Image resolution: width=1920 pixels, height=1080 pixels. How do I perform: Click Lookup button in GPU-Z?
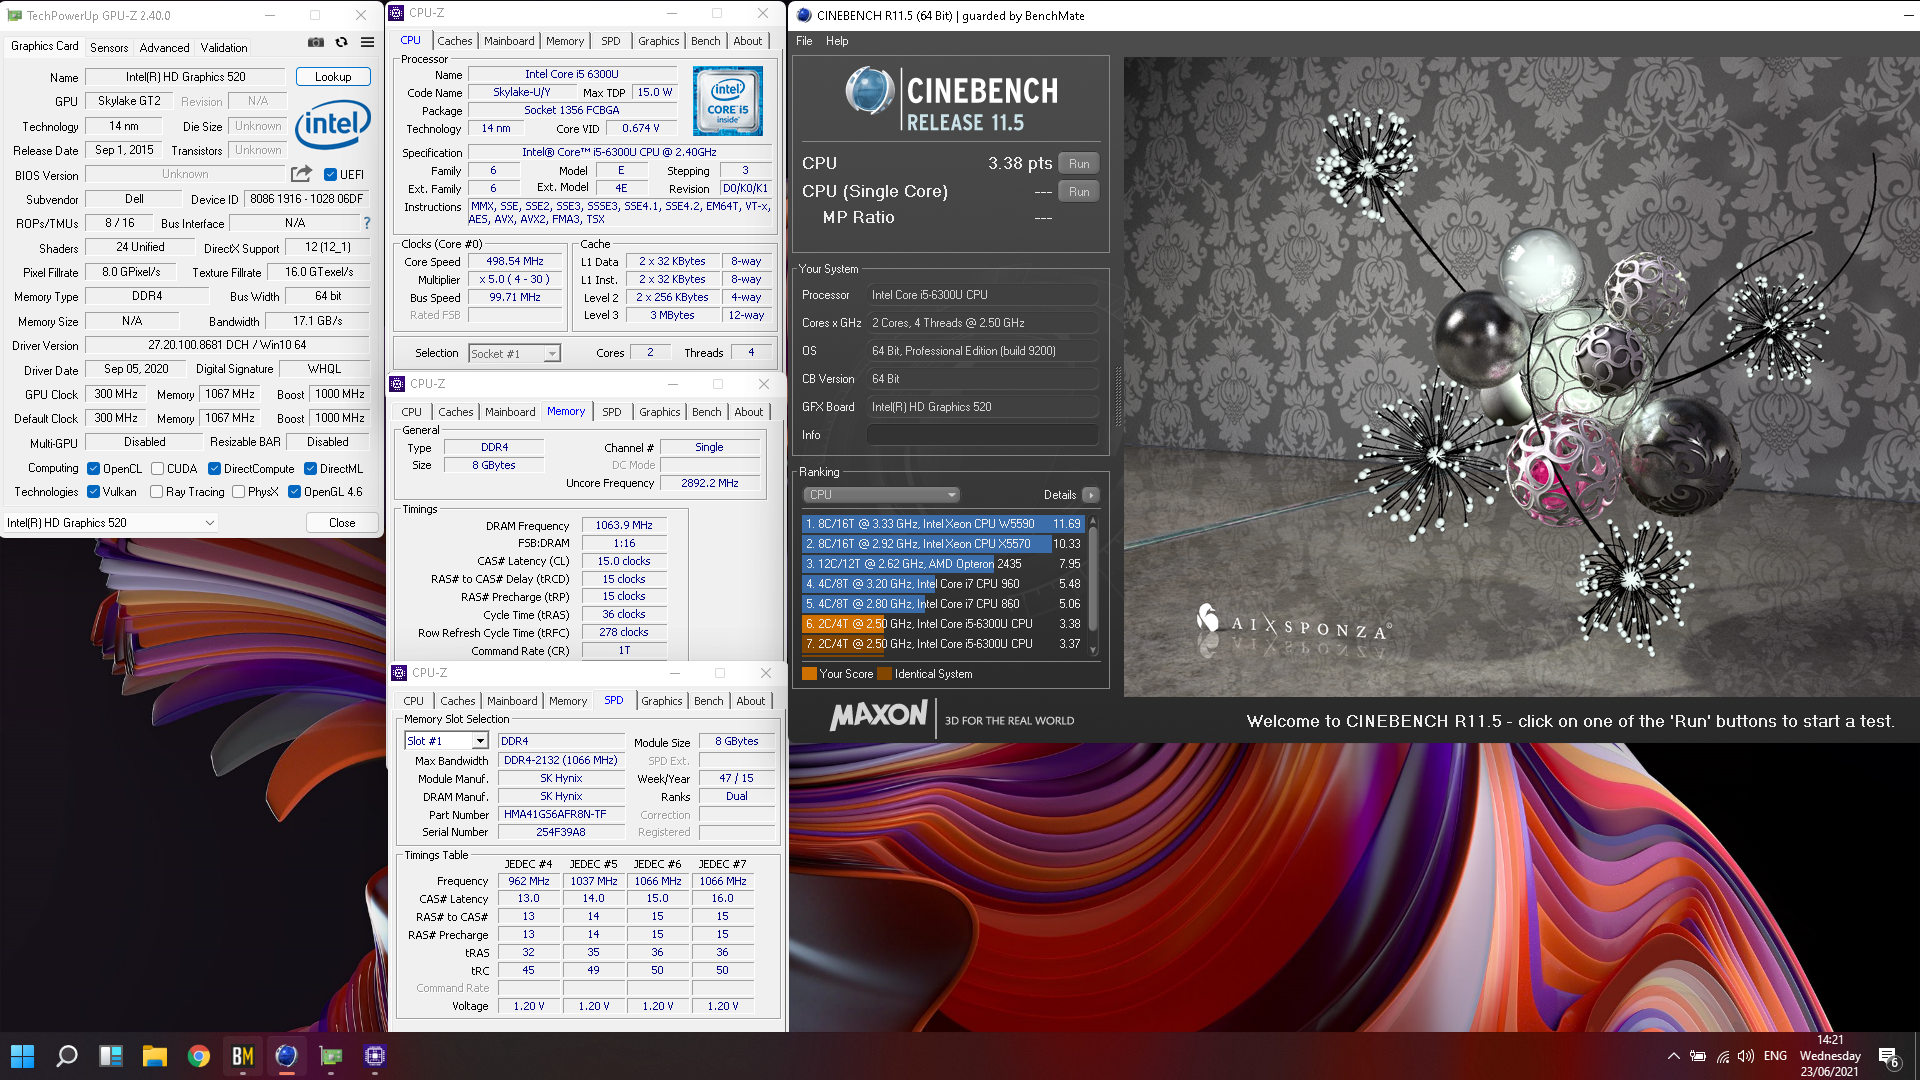[333, 77]
